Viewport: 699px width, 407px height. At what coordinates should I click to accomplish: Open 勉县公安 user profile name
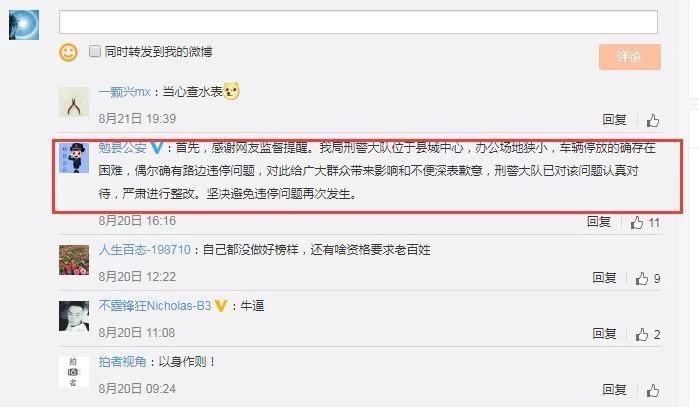[x=123, y=148]
